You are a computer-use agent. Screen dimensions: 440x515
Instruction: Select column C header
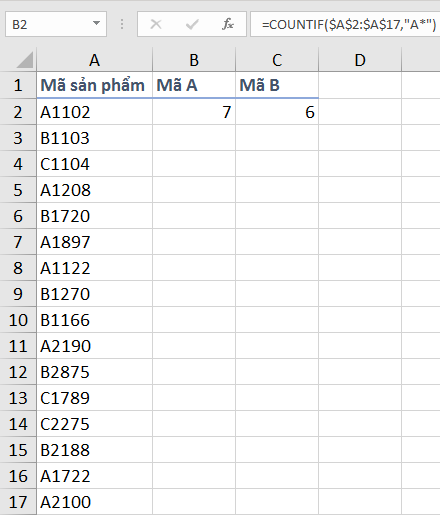(x=277, y=60)
